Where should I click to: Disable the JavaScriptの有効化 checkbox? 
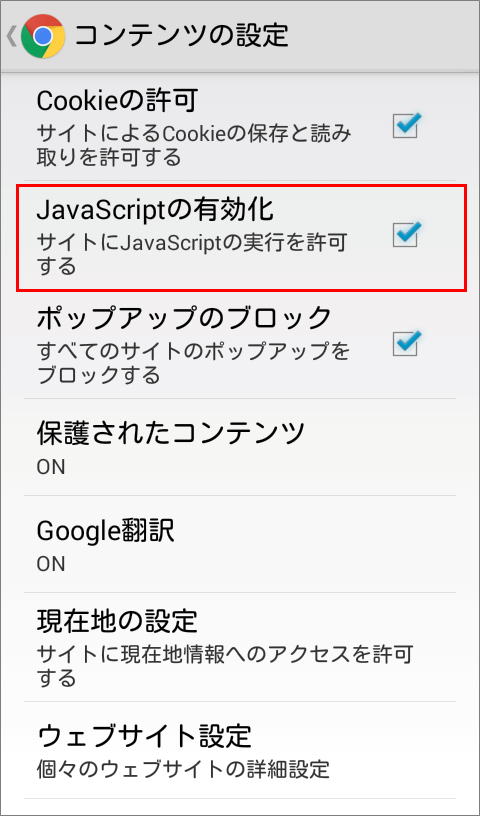click(x=406, y=235)
